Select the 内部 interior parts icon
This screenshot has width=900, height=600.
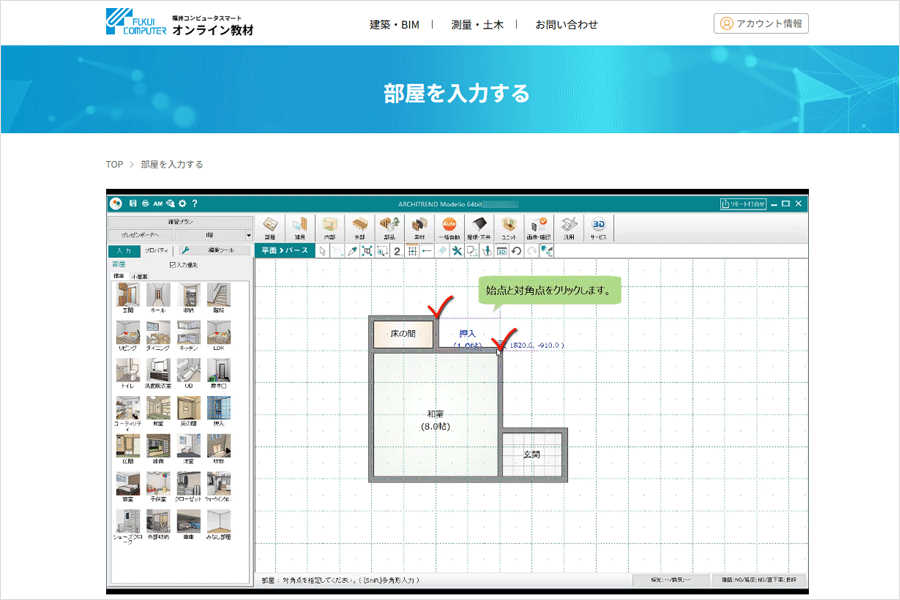coord(328,225)
